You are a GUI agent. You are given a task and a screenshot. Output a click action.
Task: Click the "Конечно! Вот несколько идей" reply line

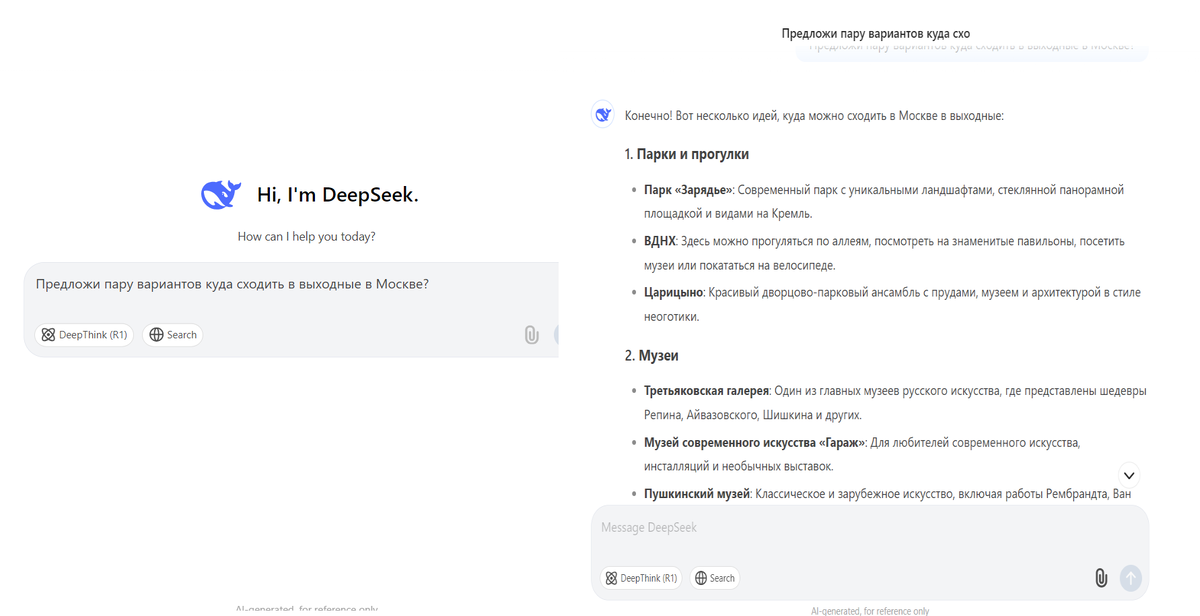tap(814, 116)
